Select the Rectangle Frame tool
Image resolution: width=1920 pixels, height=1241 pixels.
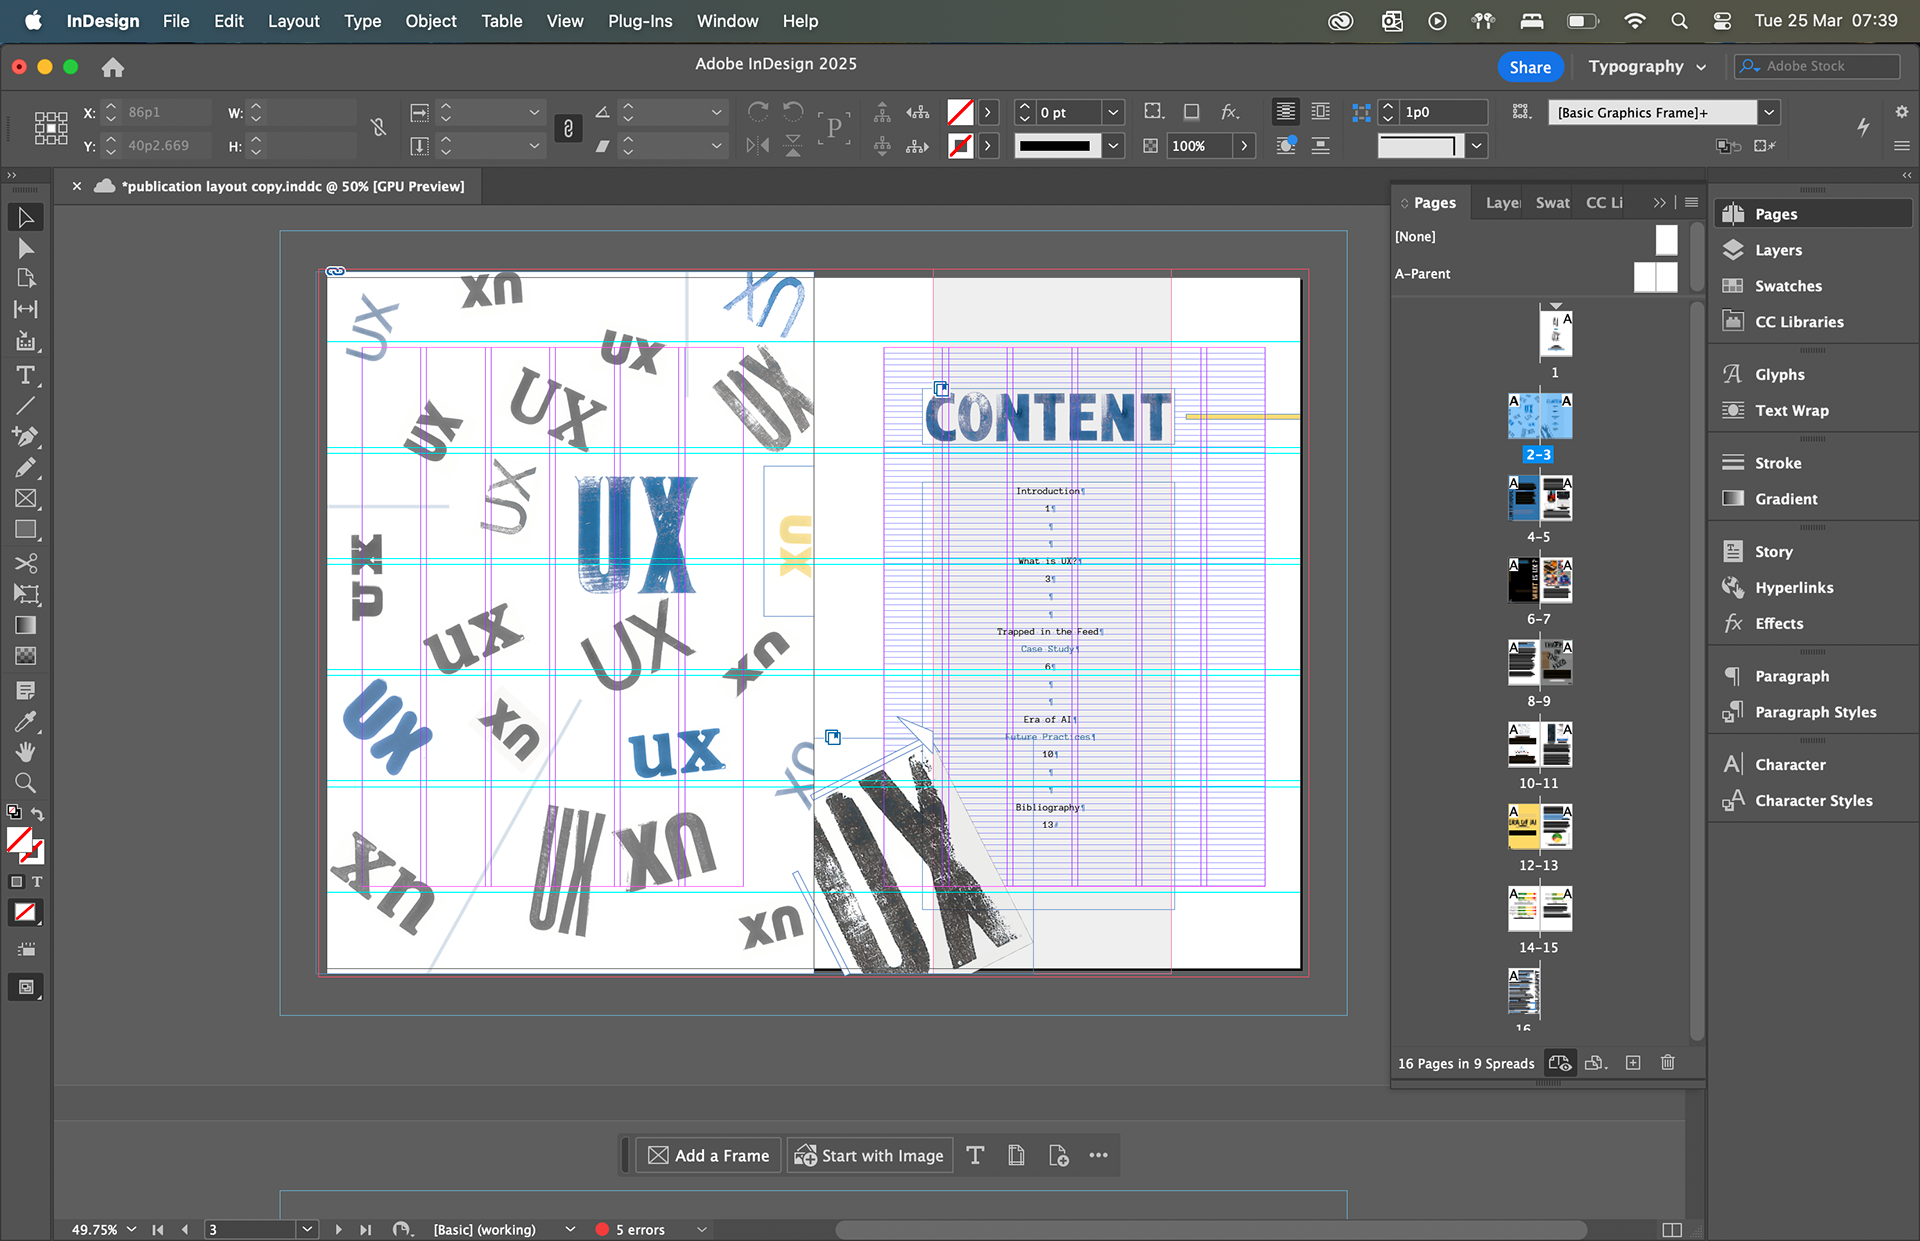(x=26, y=499)
